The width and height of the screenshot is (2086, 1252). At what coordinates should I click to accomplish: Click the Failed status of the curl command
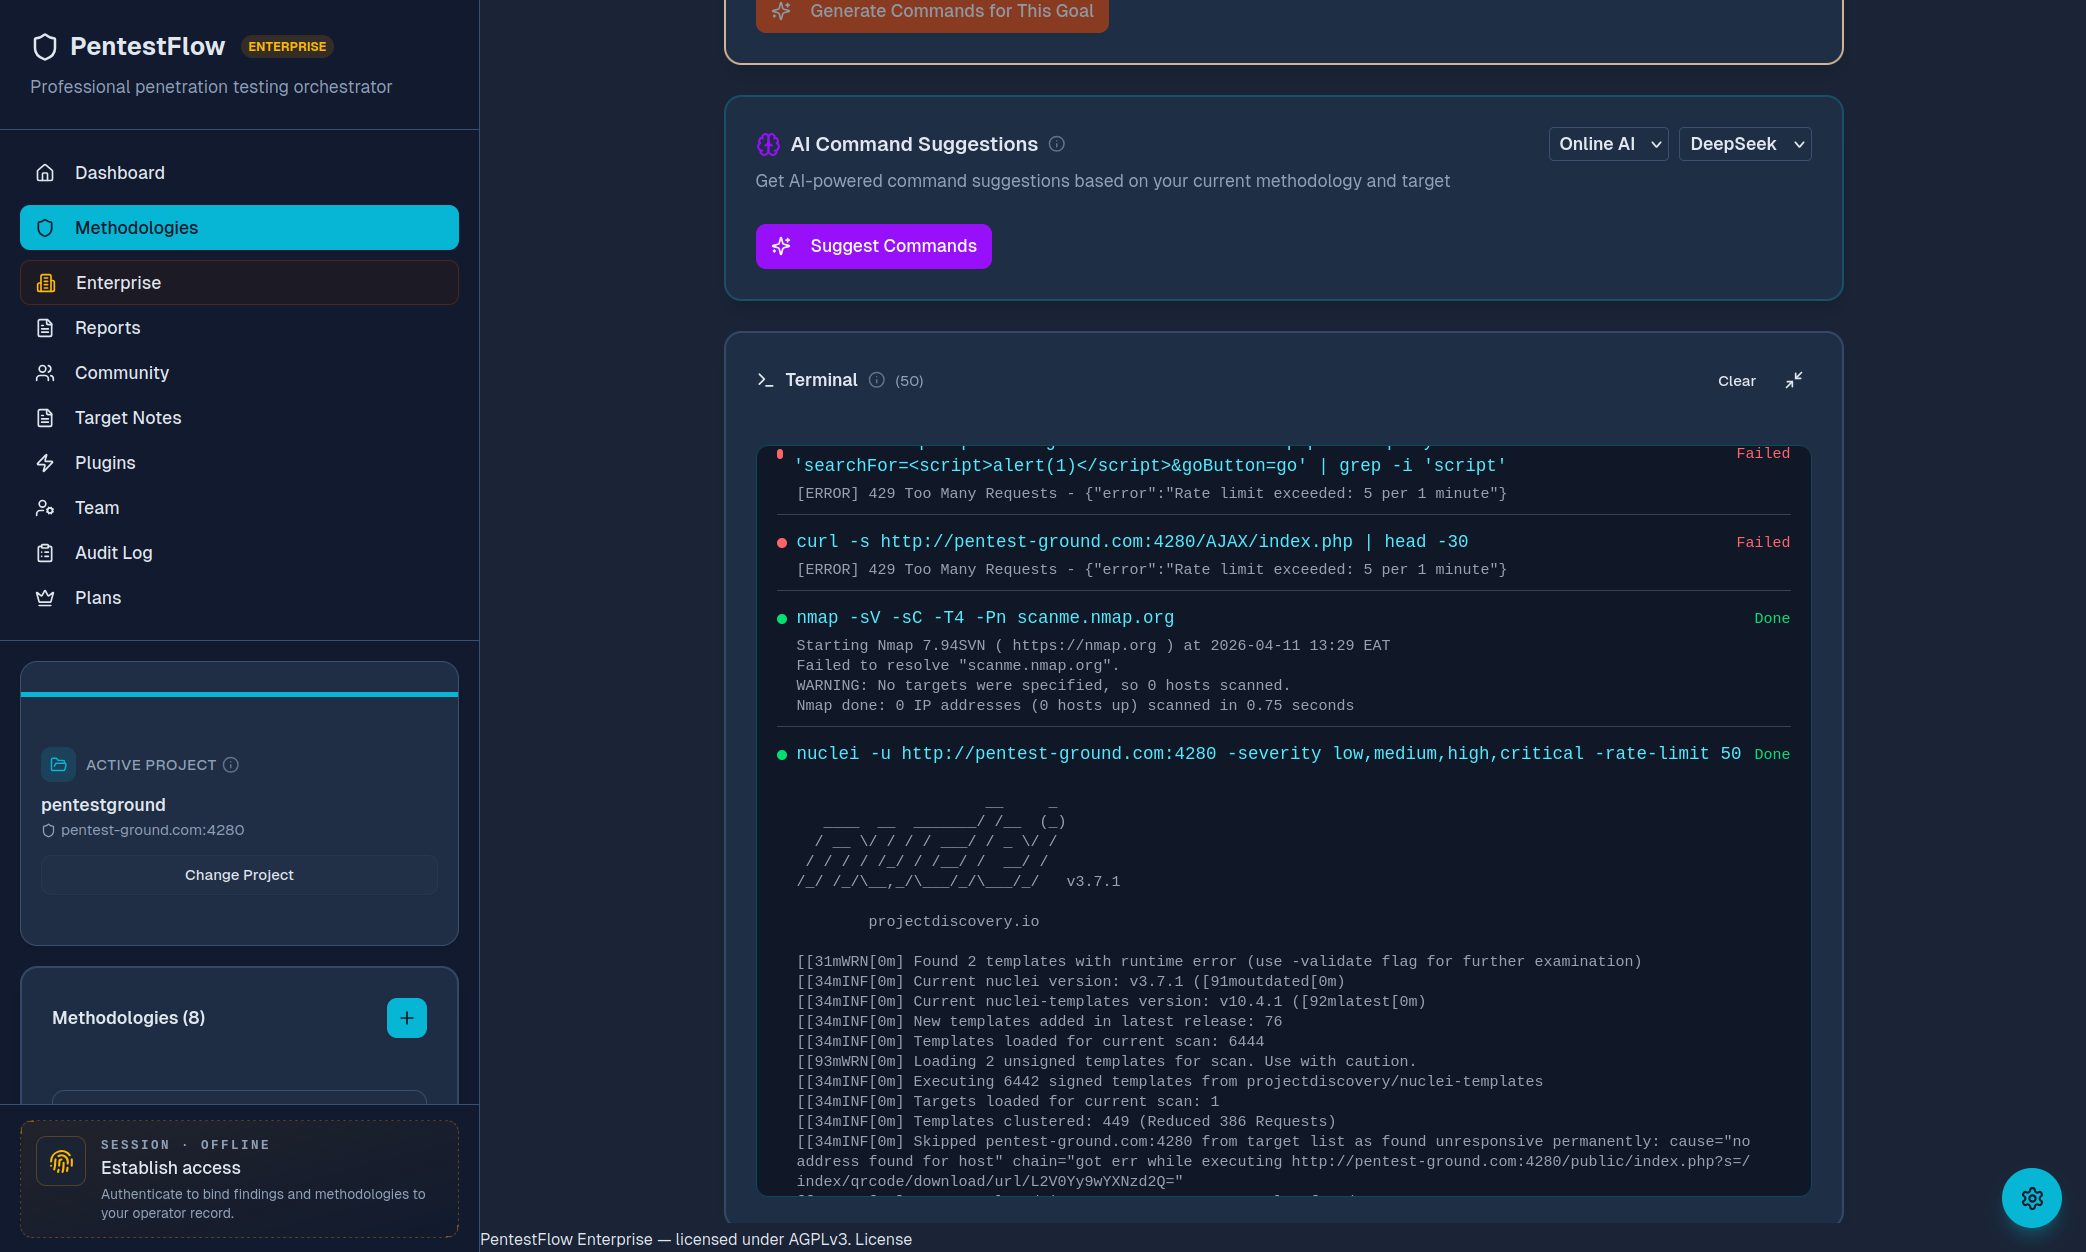tap(1763, 542)
